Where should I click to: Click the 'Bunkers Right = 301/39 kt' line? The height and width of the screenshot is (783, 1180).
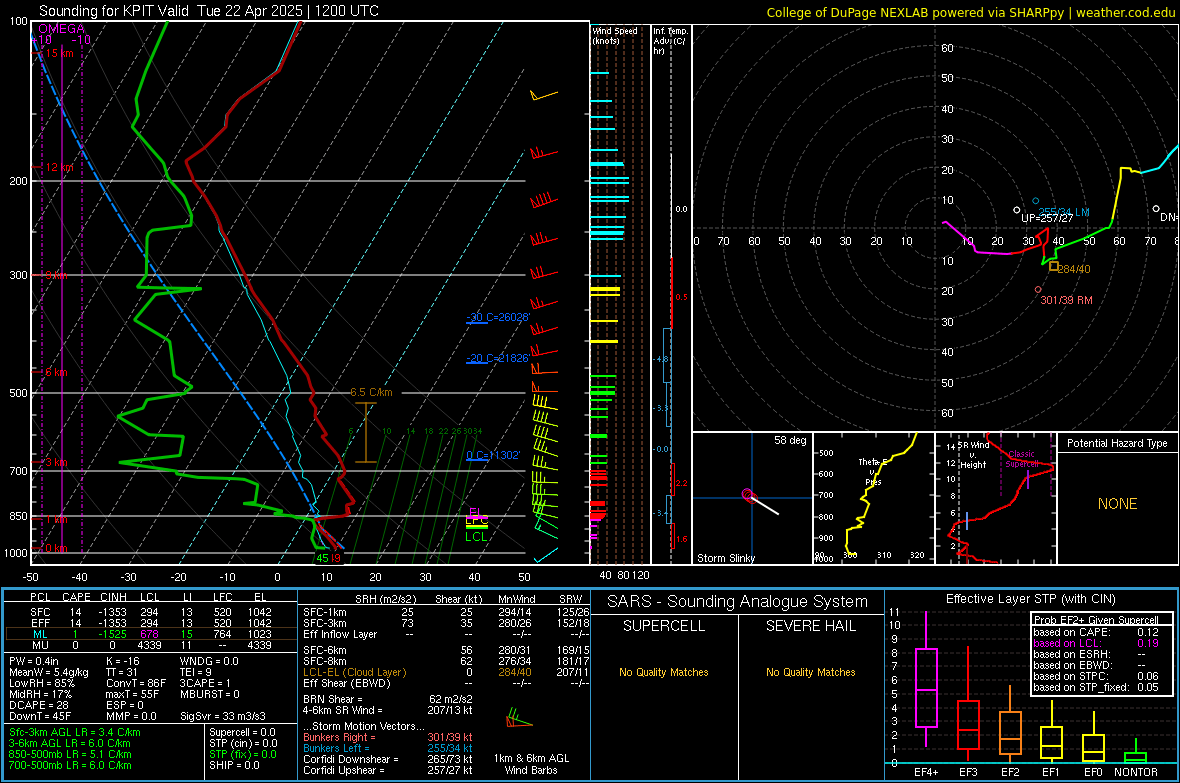388,737
